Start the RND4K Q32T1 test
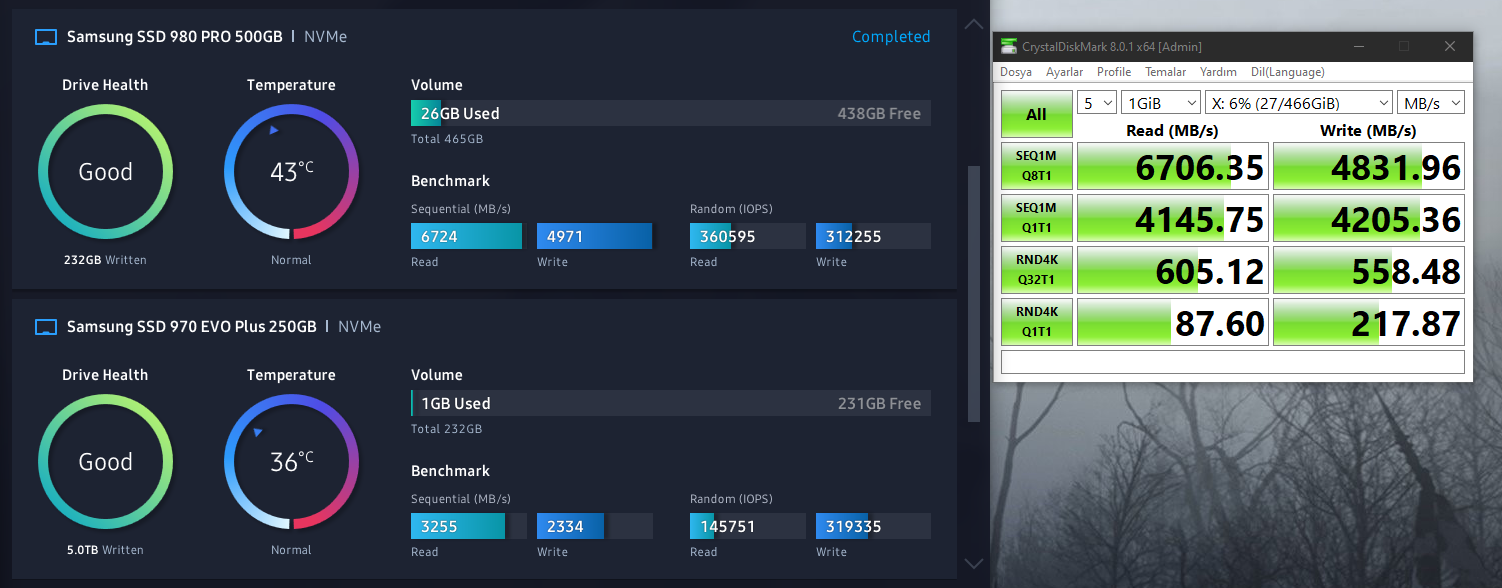The image size is (1502, 588). 1036,270
